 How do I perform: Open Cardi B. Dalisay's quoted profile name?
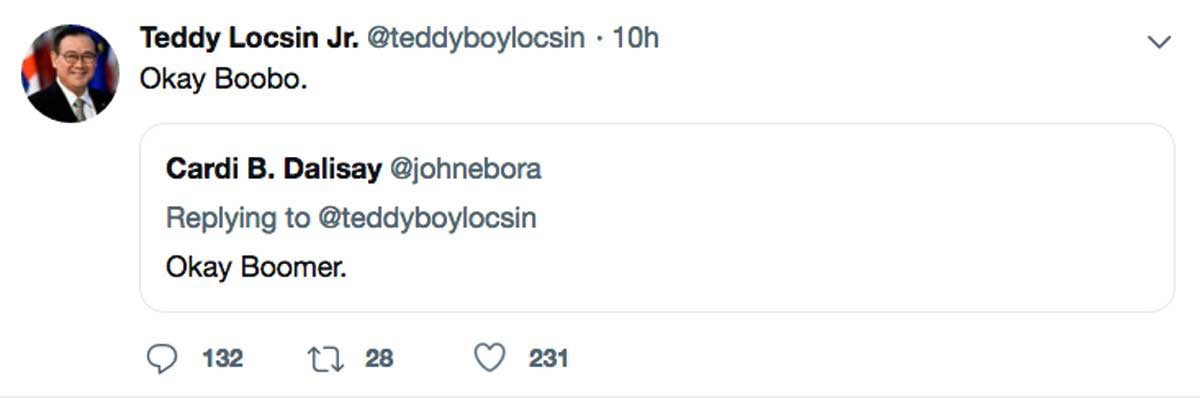pyautogui.click(x=274, y=169)
